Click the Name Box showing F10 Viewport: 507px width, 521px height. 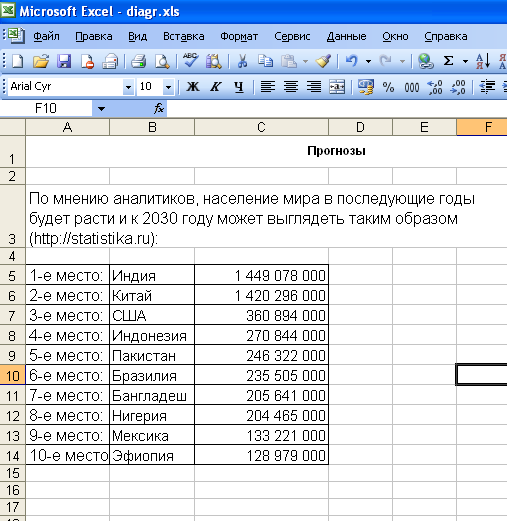(x=46, y=108)
